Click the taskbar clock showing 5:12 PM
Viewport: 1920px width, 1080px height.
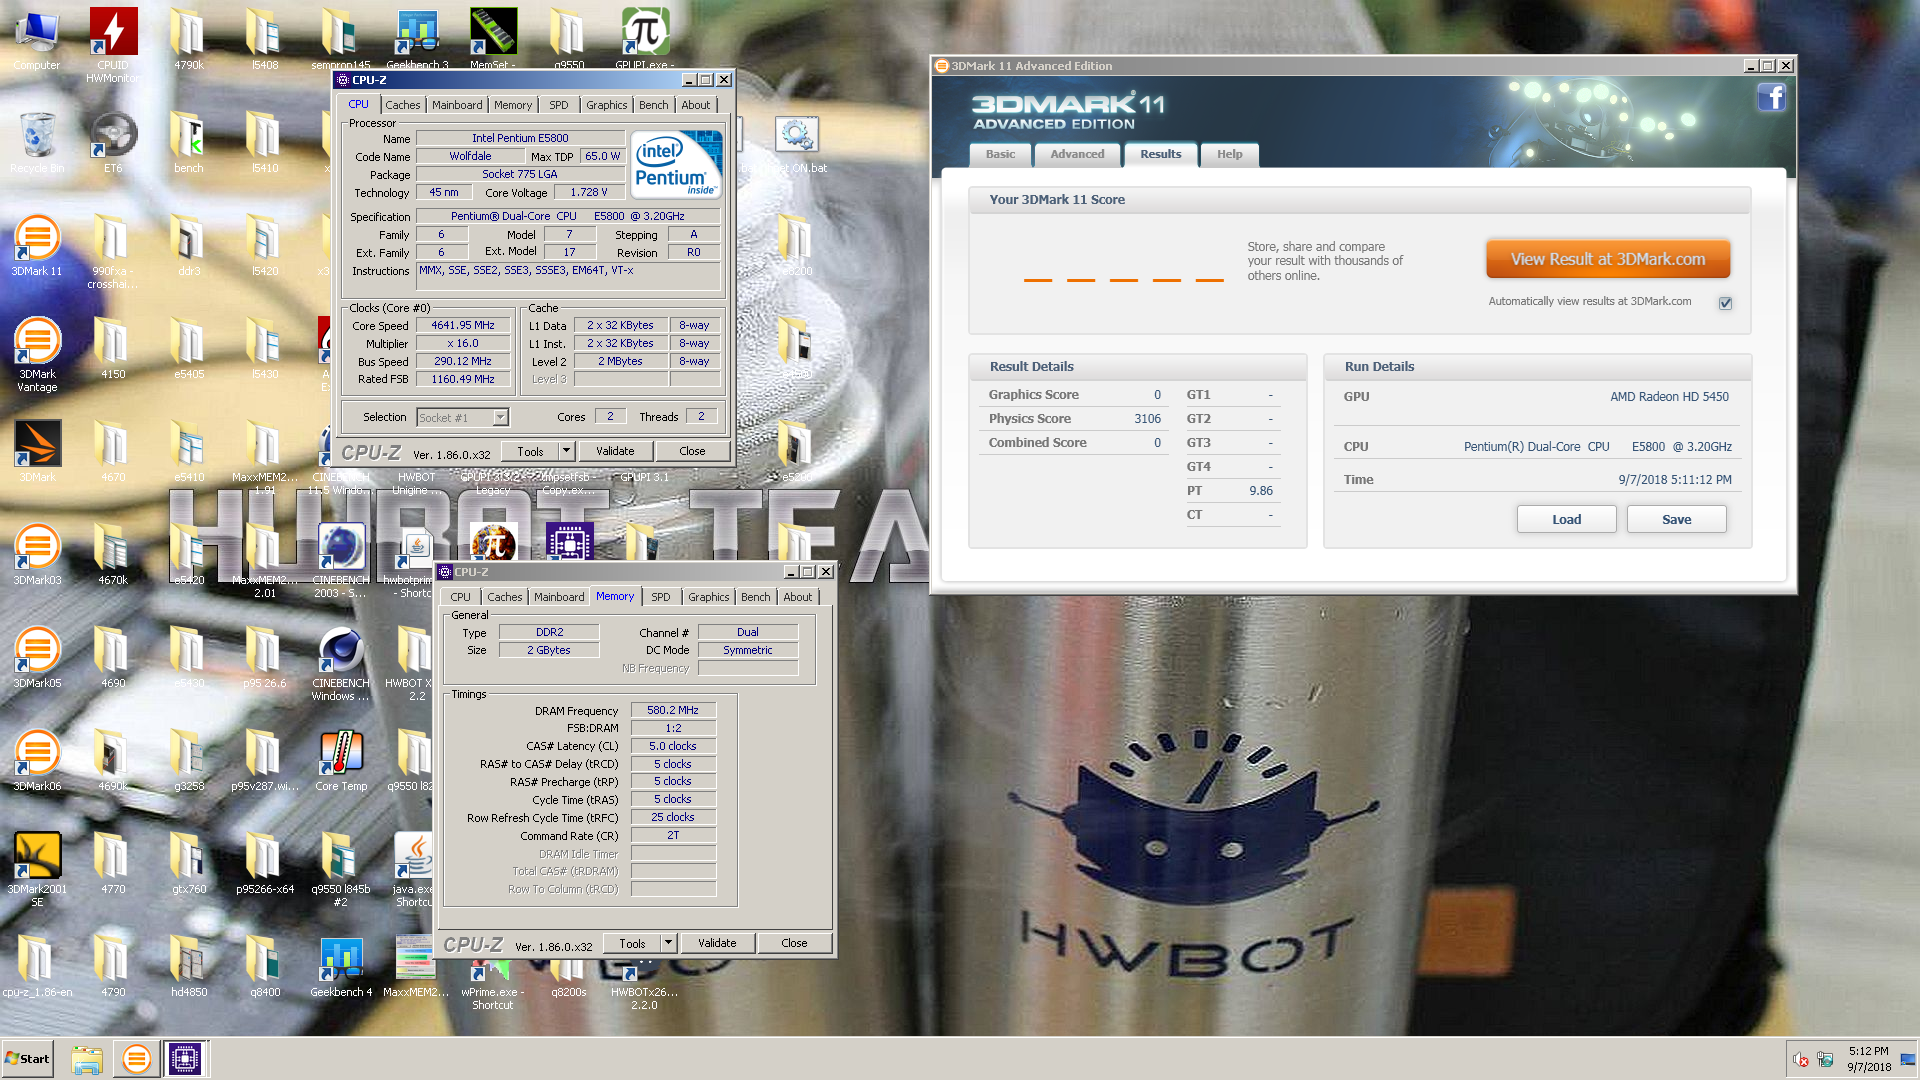coord(1869,1059)
